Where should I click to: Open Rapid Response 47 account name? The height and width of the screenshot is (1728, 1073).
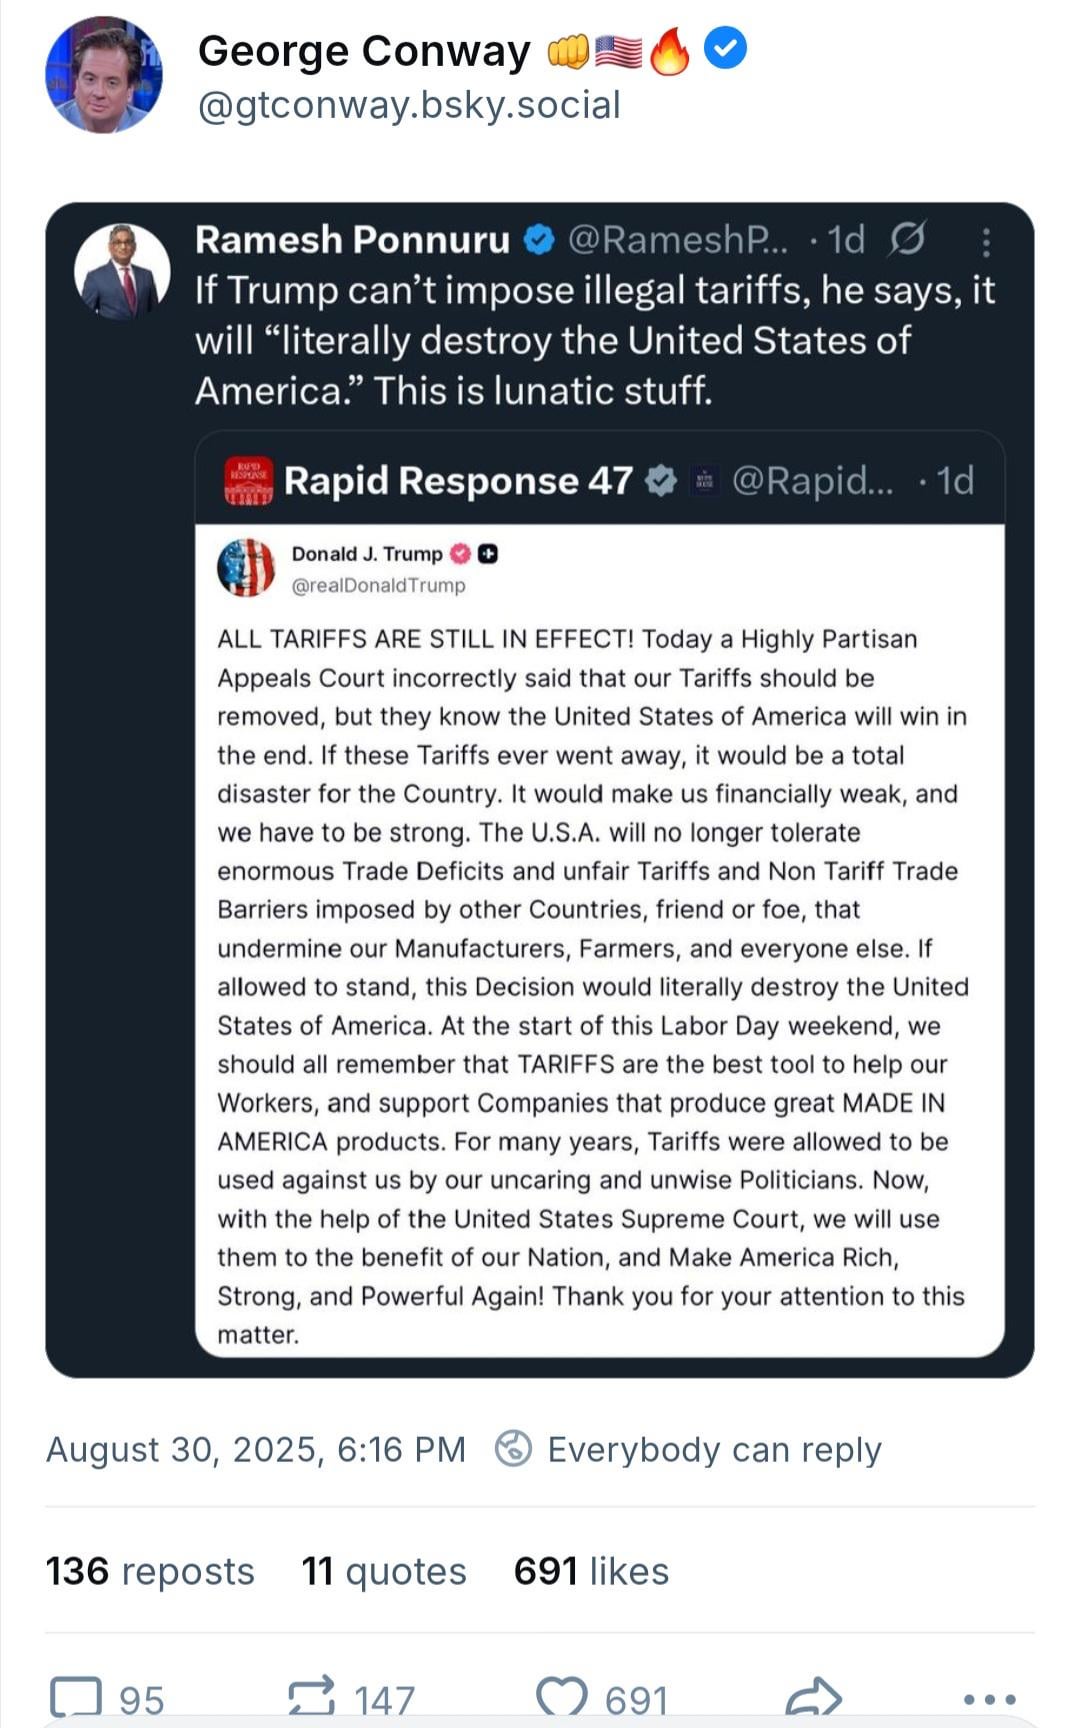pos(457,481)
